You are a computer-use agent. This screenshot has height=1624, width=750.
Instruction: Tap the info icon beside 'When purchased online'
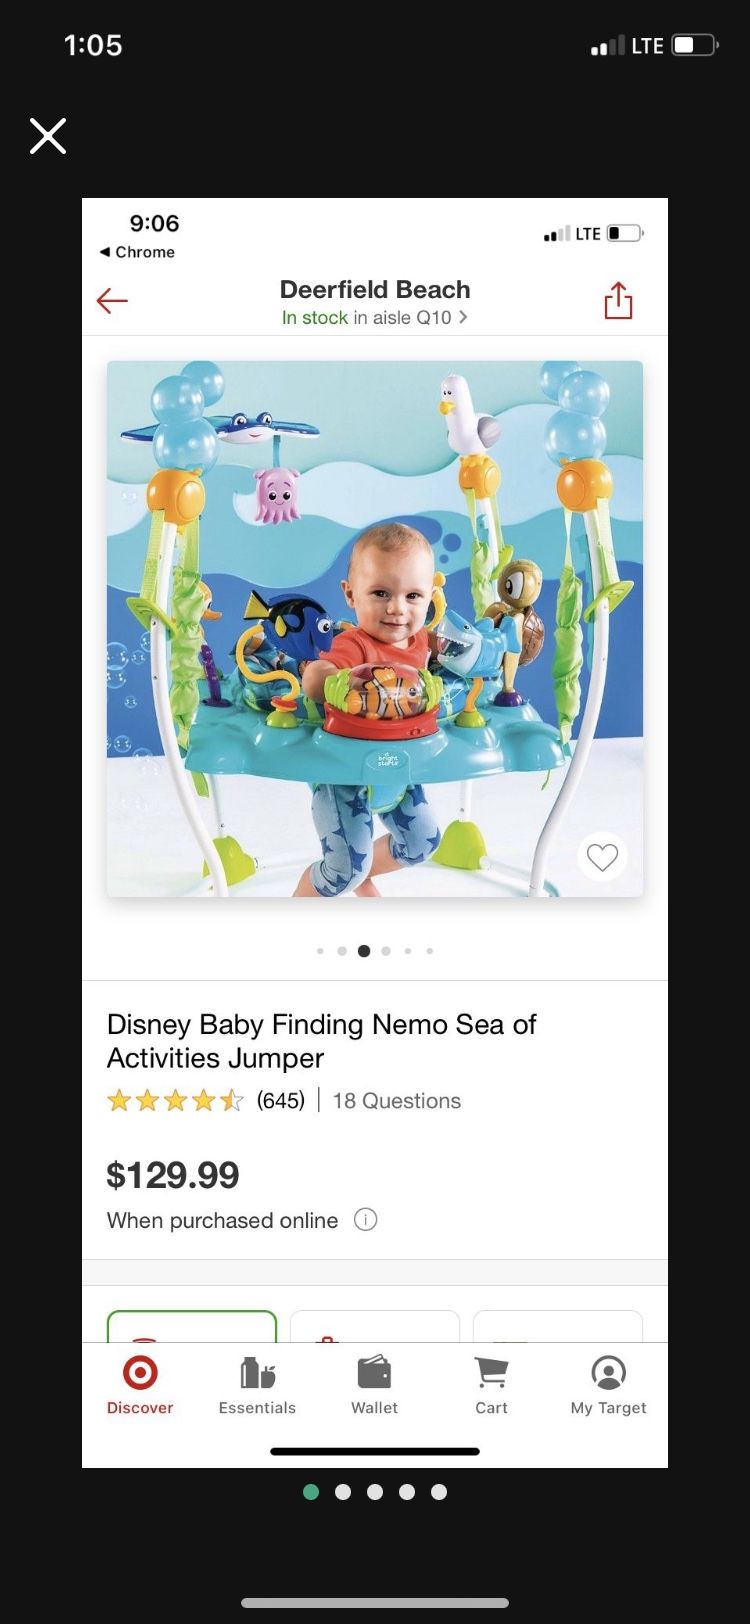click(366, 1220)
